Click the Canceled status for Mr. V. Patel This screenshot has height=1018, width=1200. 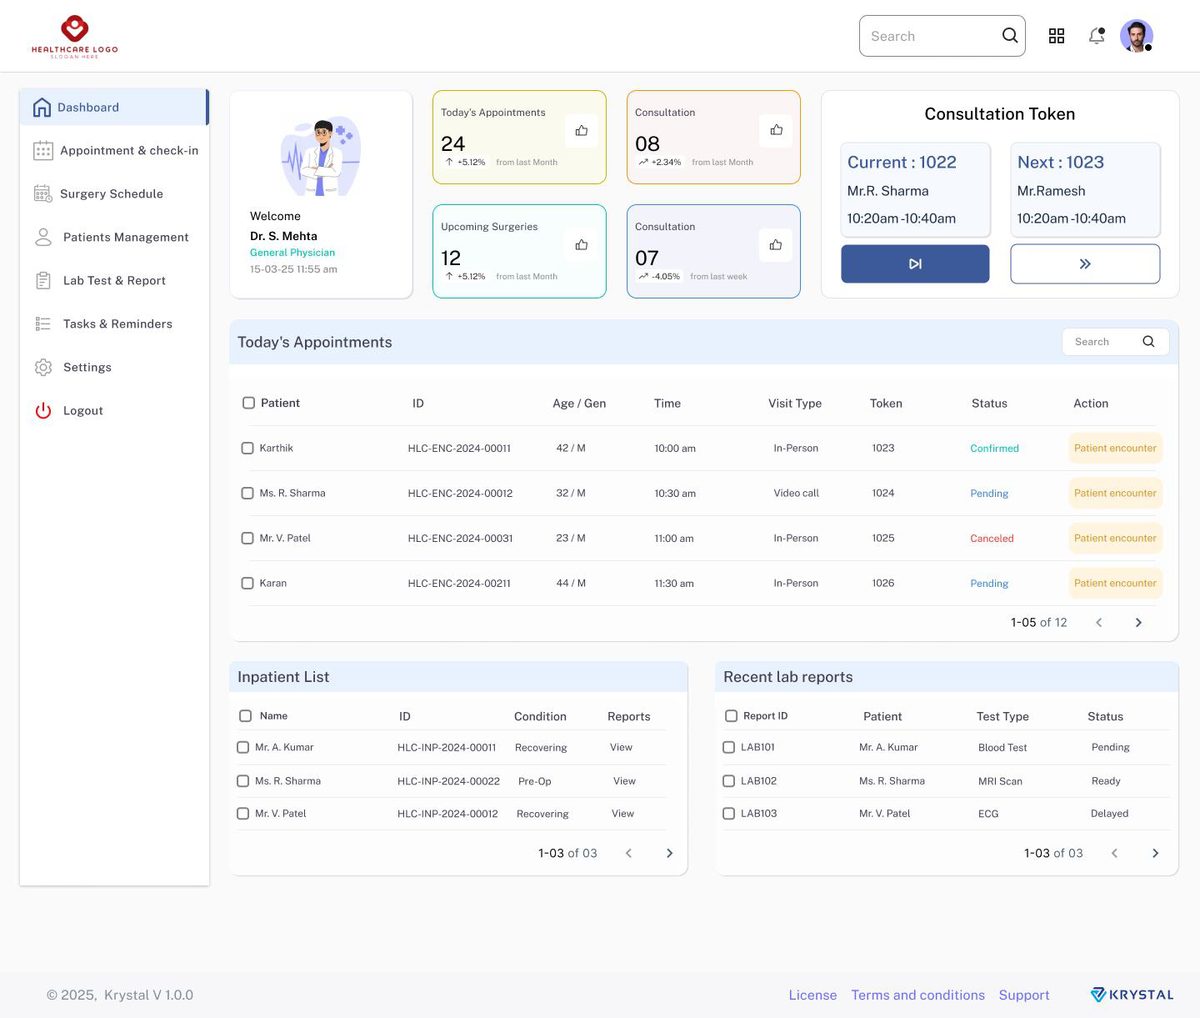click(992, 538)
